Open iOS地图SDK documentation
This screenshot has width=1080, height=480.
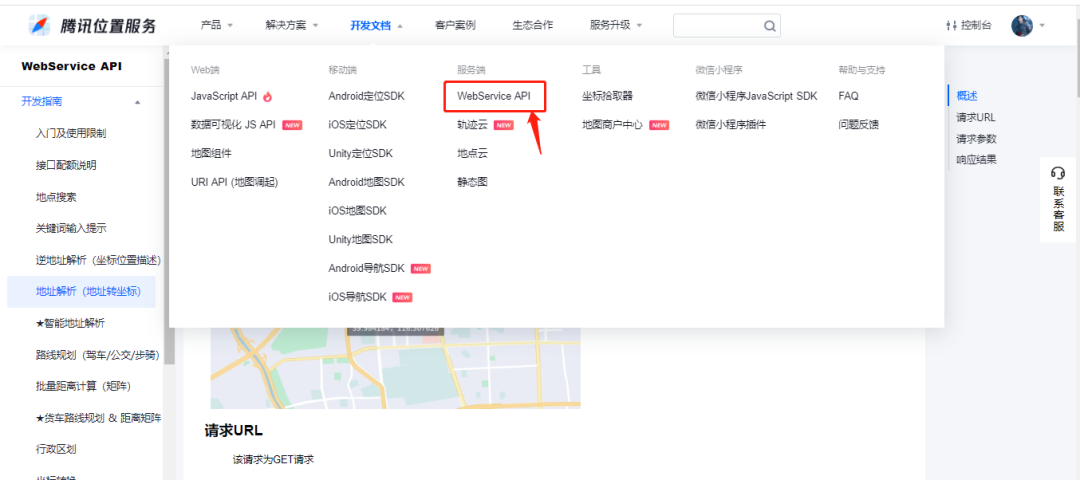click(x=357, y=211)
